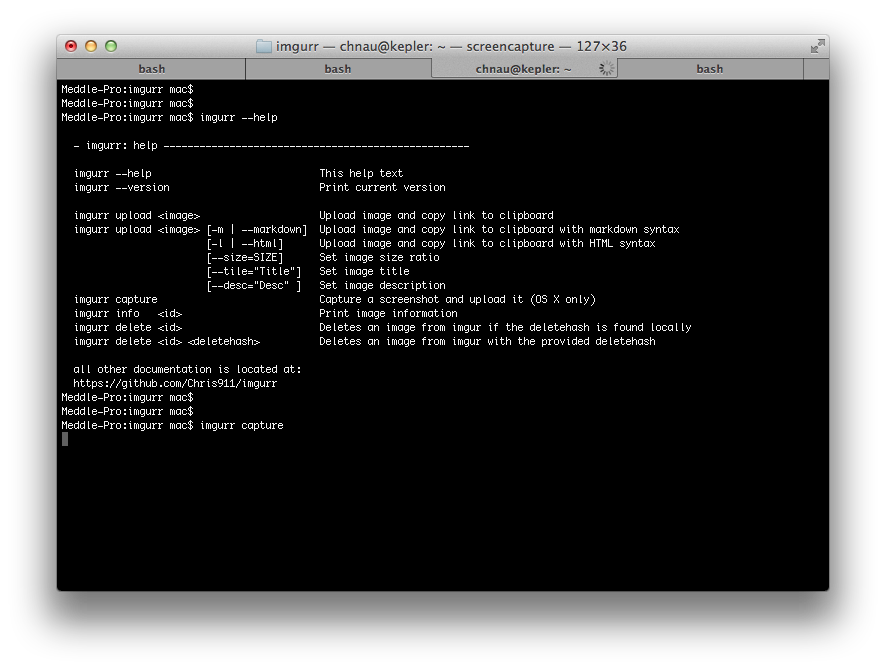Switch to the leftmost bash tab

coord(151,69)
